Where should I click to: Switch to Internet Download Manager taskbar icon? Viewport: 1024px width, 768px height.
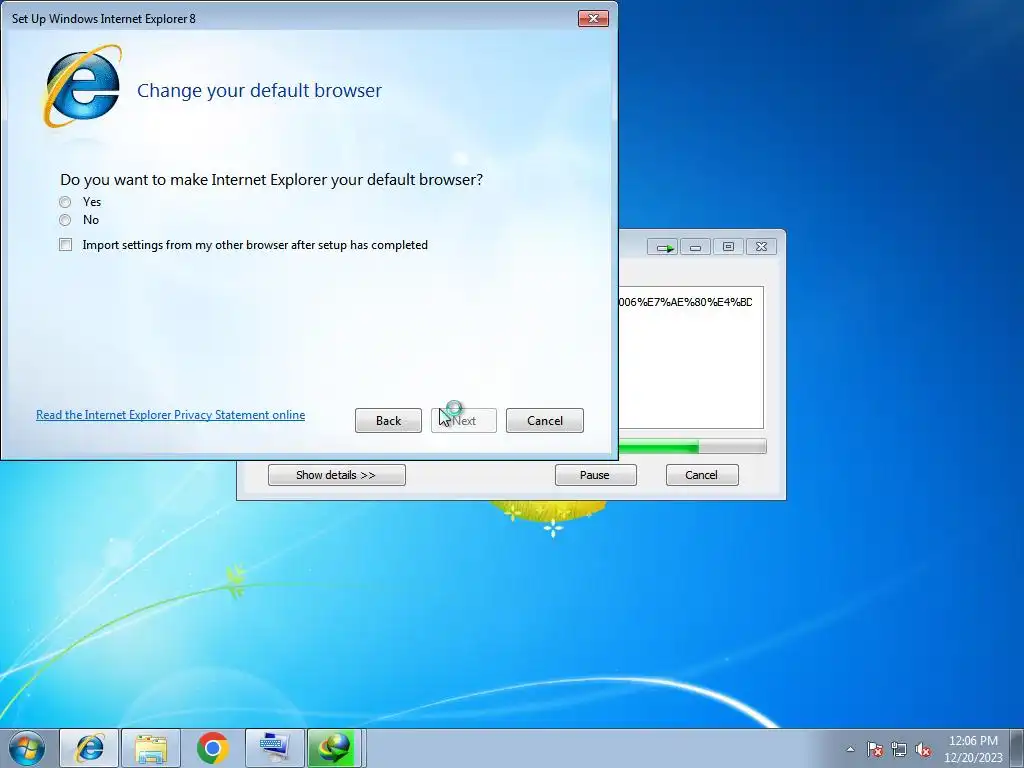pyautogui.click(x=336, y=748)
